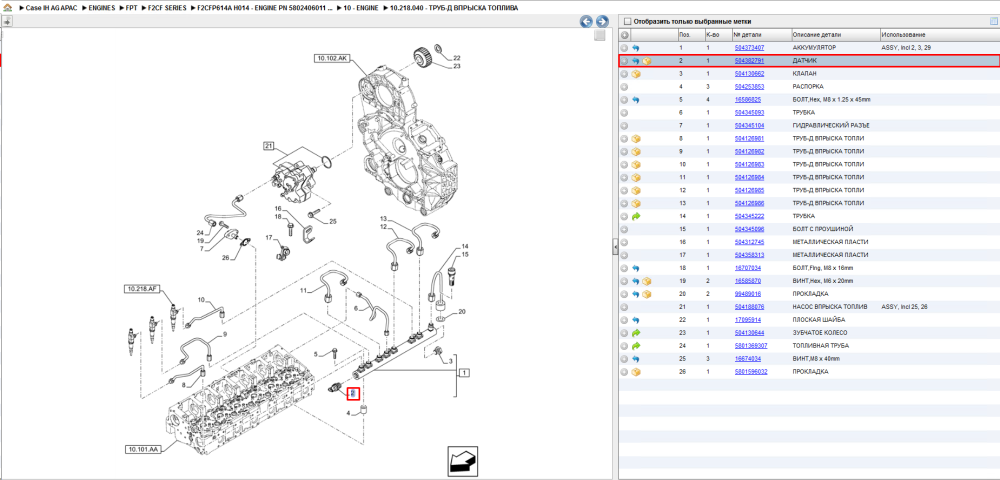The width and height of the screenshot is (1000, 480).
Task: Click the box icon in the position 12 row
Action: click(636, 190)
